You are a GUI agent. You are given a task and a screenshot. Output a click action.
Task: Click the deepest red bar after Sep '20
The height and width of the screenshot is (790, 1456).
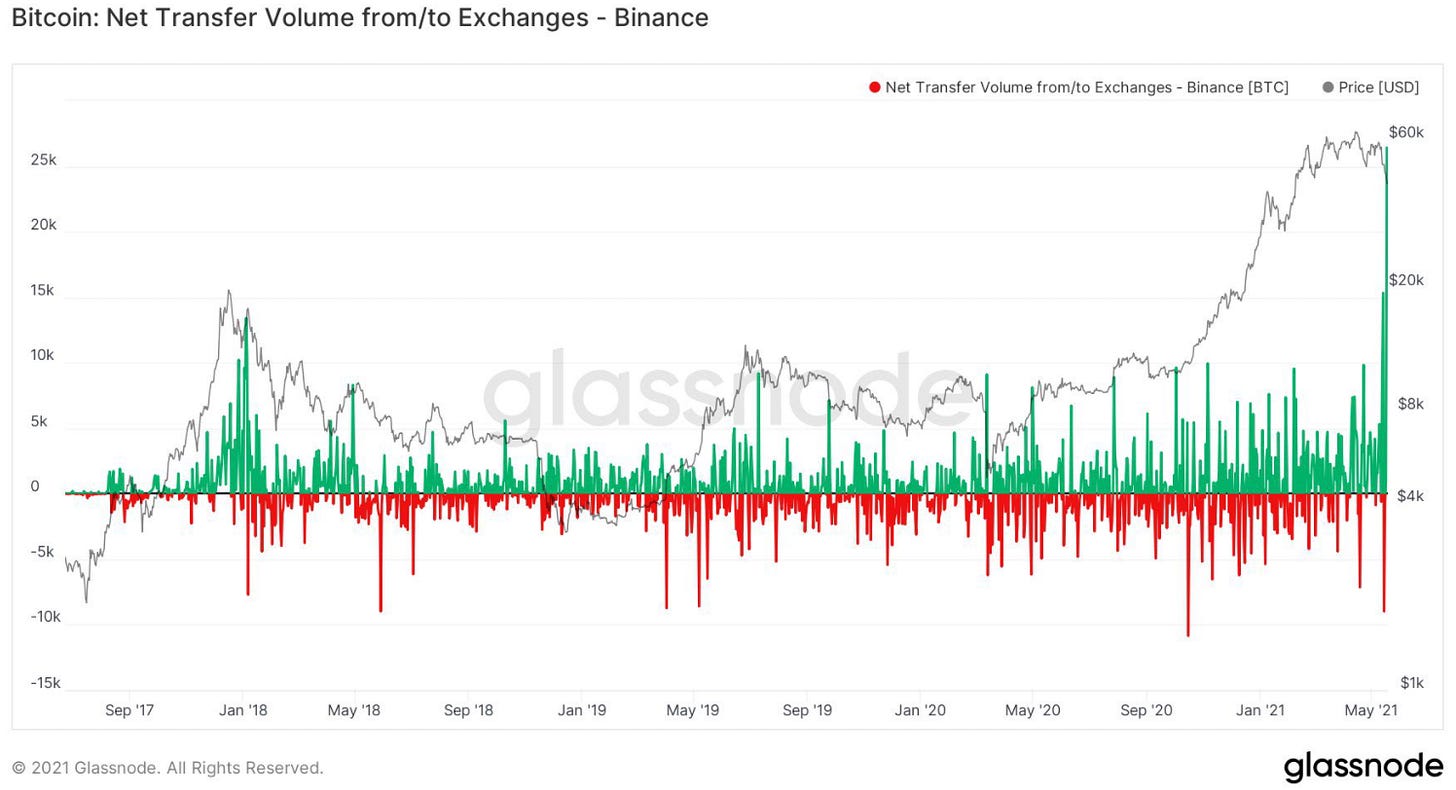[1188, 565]
